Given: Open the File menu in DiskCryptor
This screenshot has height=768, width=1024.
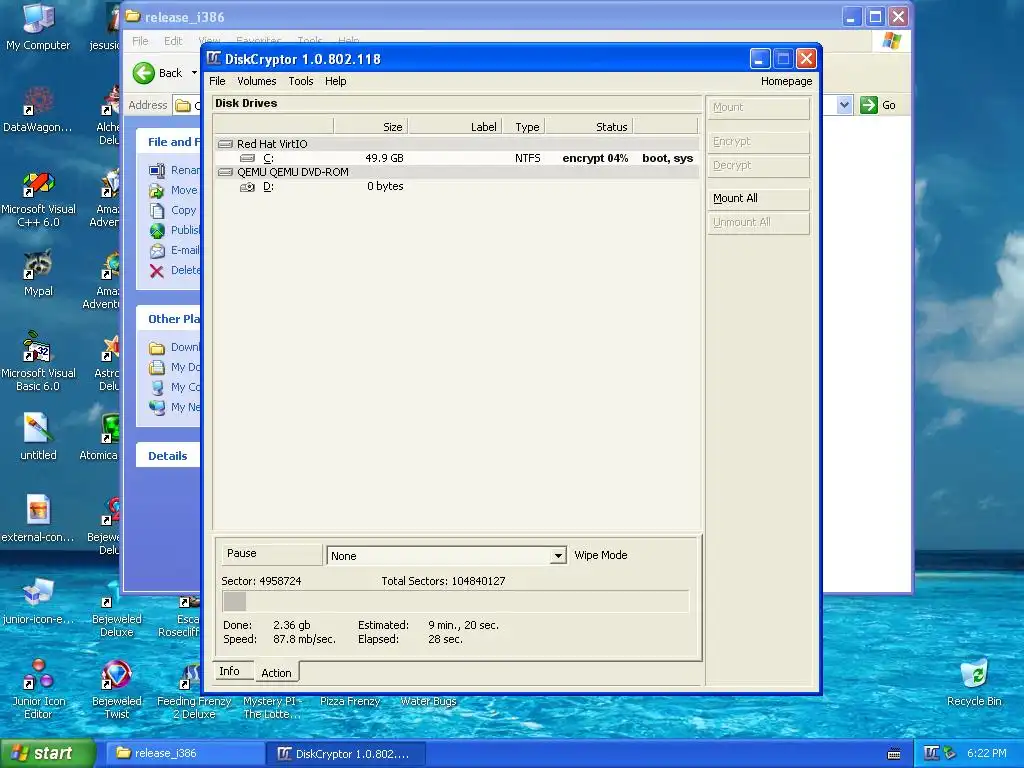Looking at the screenshot, I should pos(217,81).
